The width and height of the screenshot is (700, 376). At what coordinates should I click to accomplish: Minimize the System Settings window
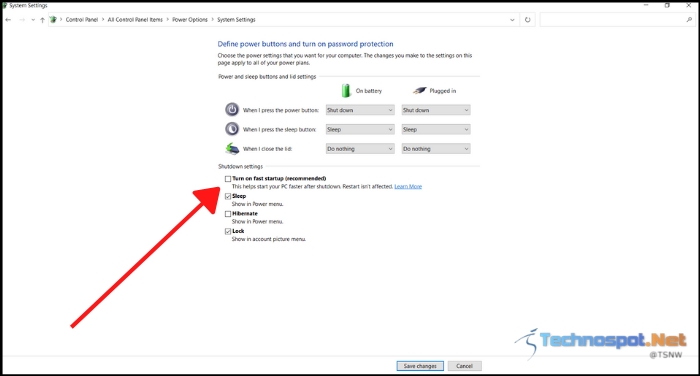pos(646,5)
